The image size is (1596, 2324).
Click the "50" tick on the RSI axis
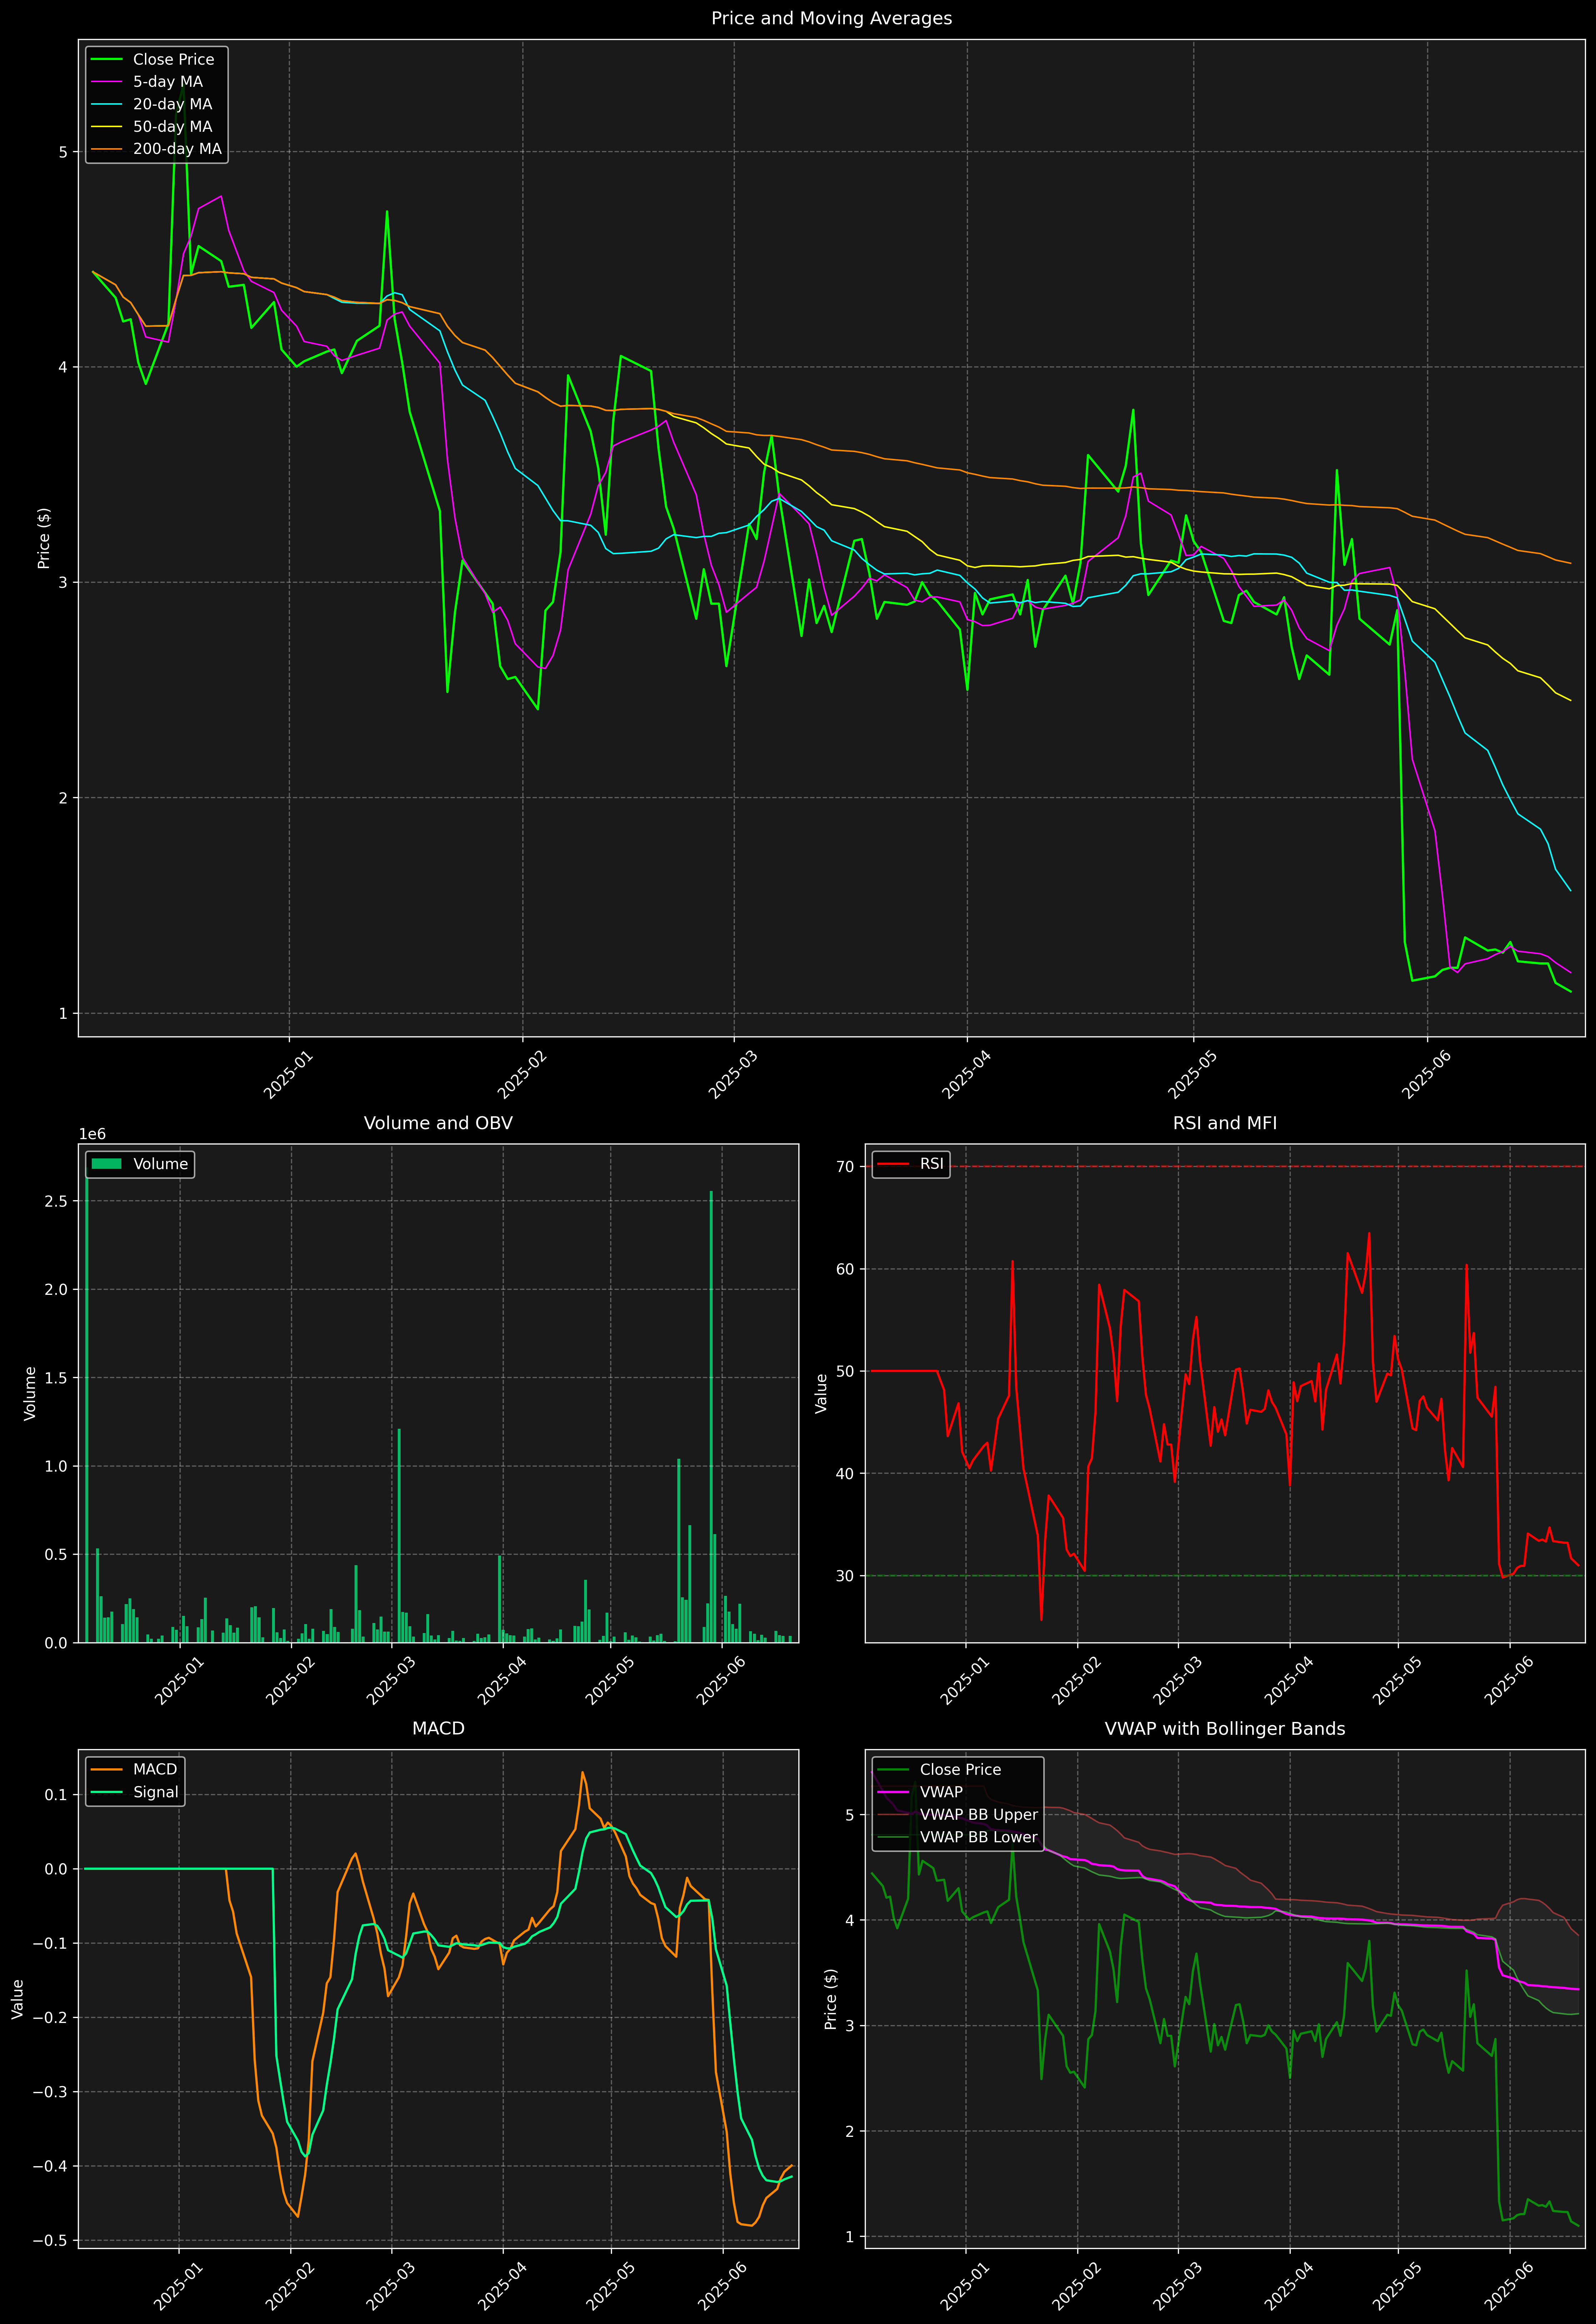pyautogui.click(x=846, y=1371)
